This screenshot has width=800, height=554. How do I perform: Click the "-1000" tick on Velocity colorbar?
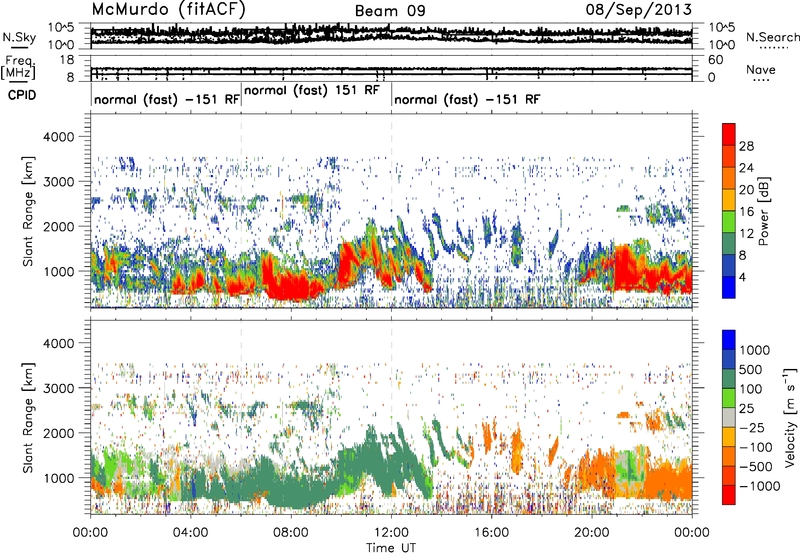(x=760, y=486)
